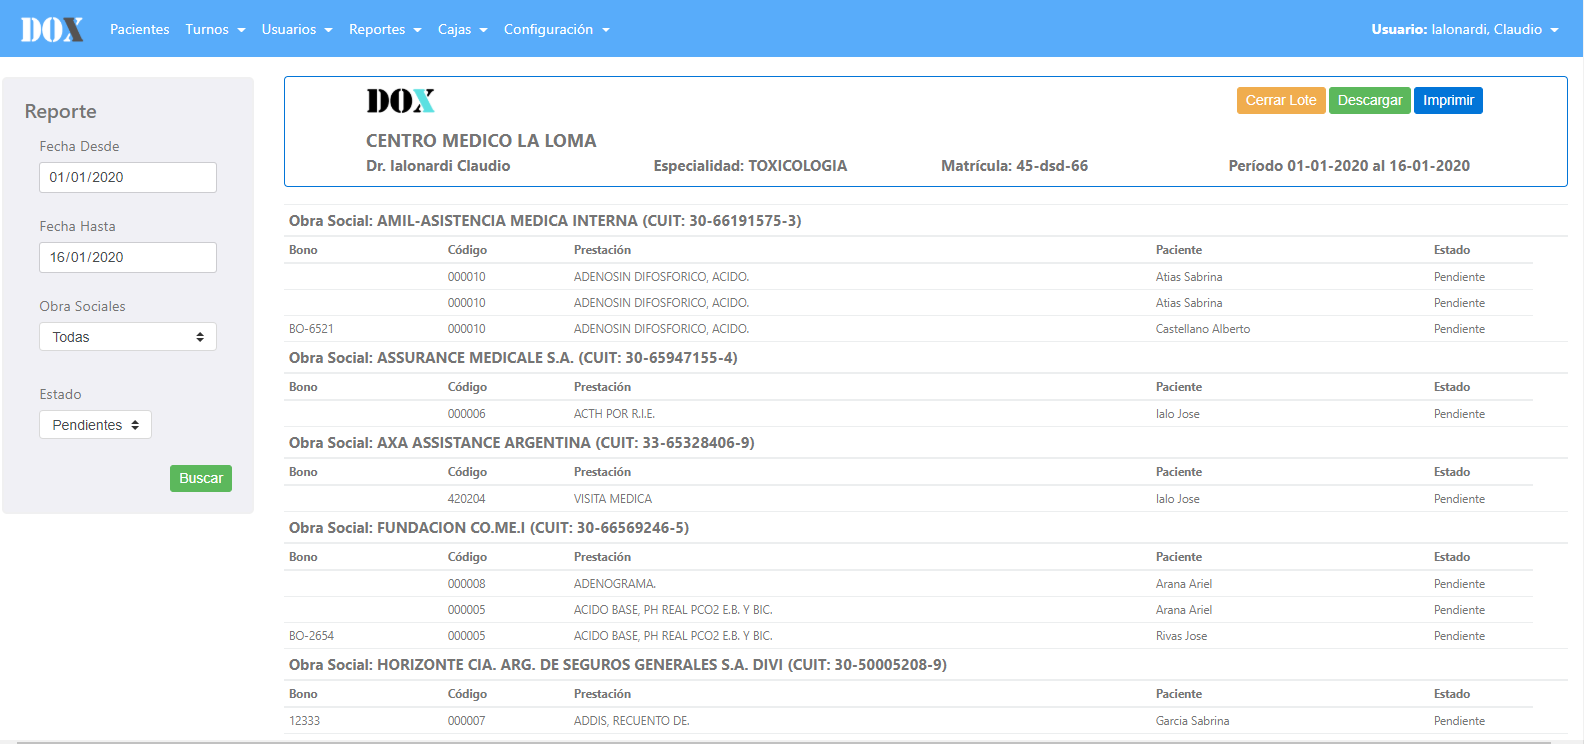
Task: Click the DOX logo in navbar
Action: [x=52, y=29]
